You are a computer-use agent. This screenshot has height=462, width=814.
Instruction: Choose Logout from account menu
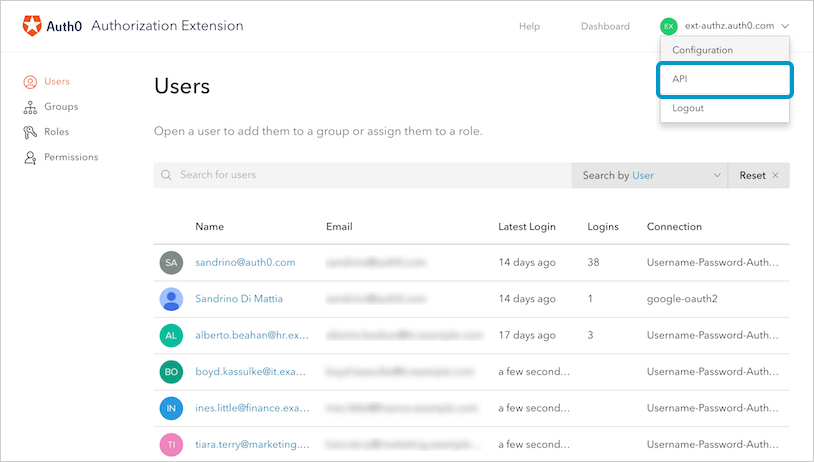click(725, 108)
